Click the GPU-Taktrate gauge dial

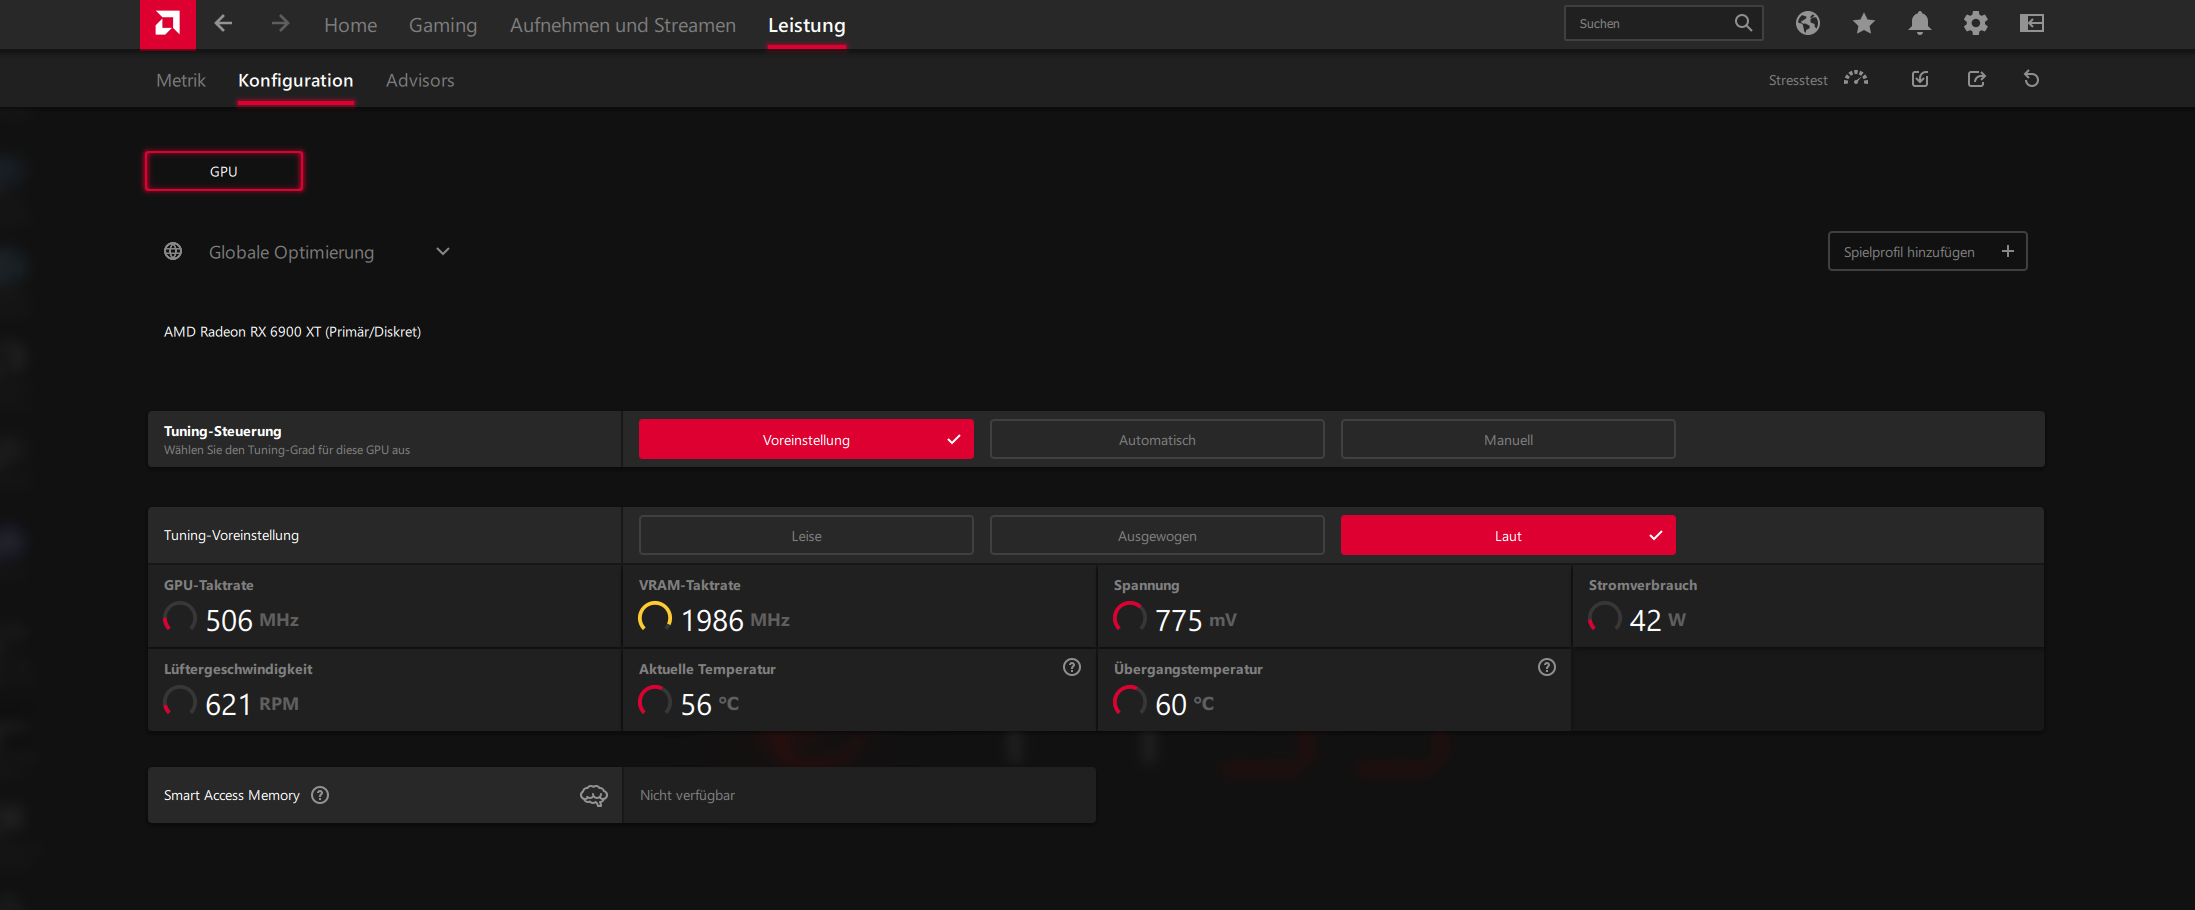pos(180,617)
